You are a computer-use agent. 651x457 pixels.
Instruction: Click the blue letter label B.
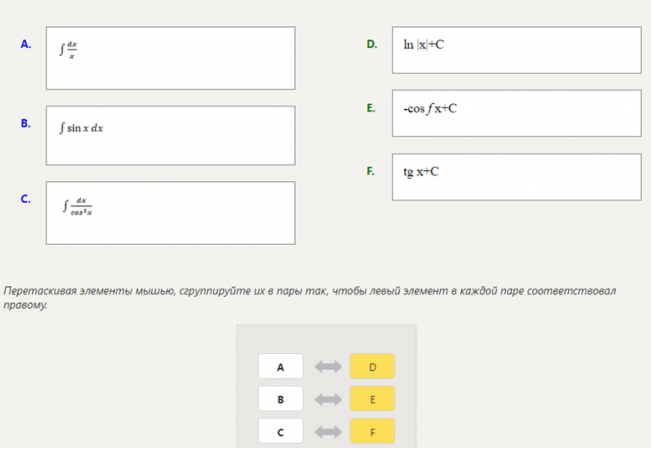click(x=26, y=123)
